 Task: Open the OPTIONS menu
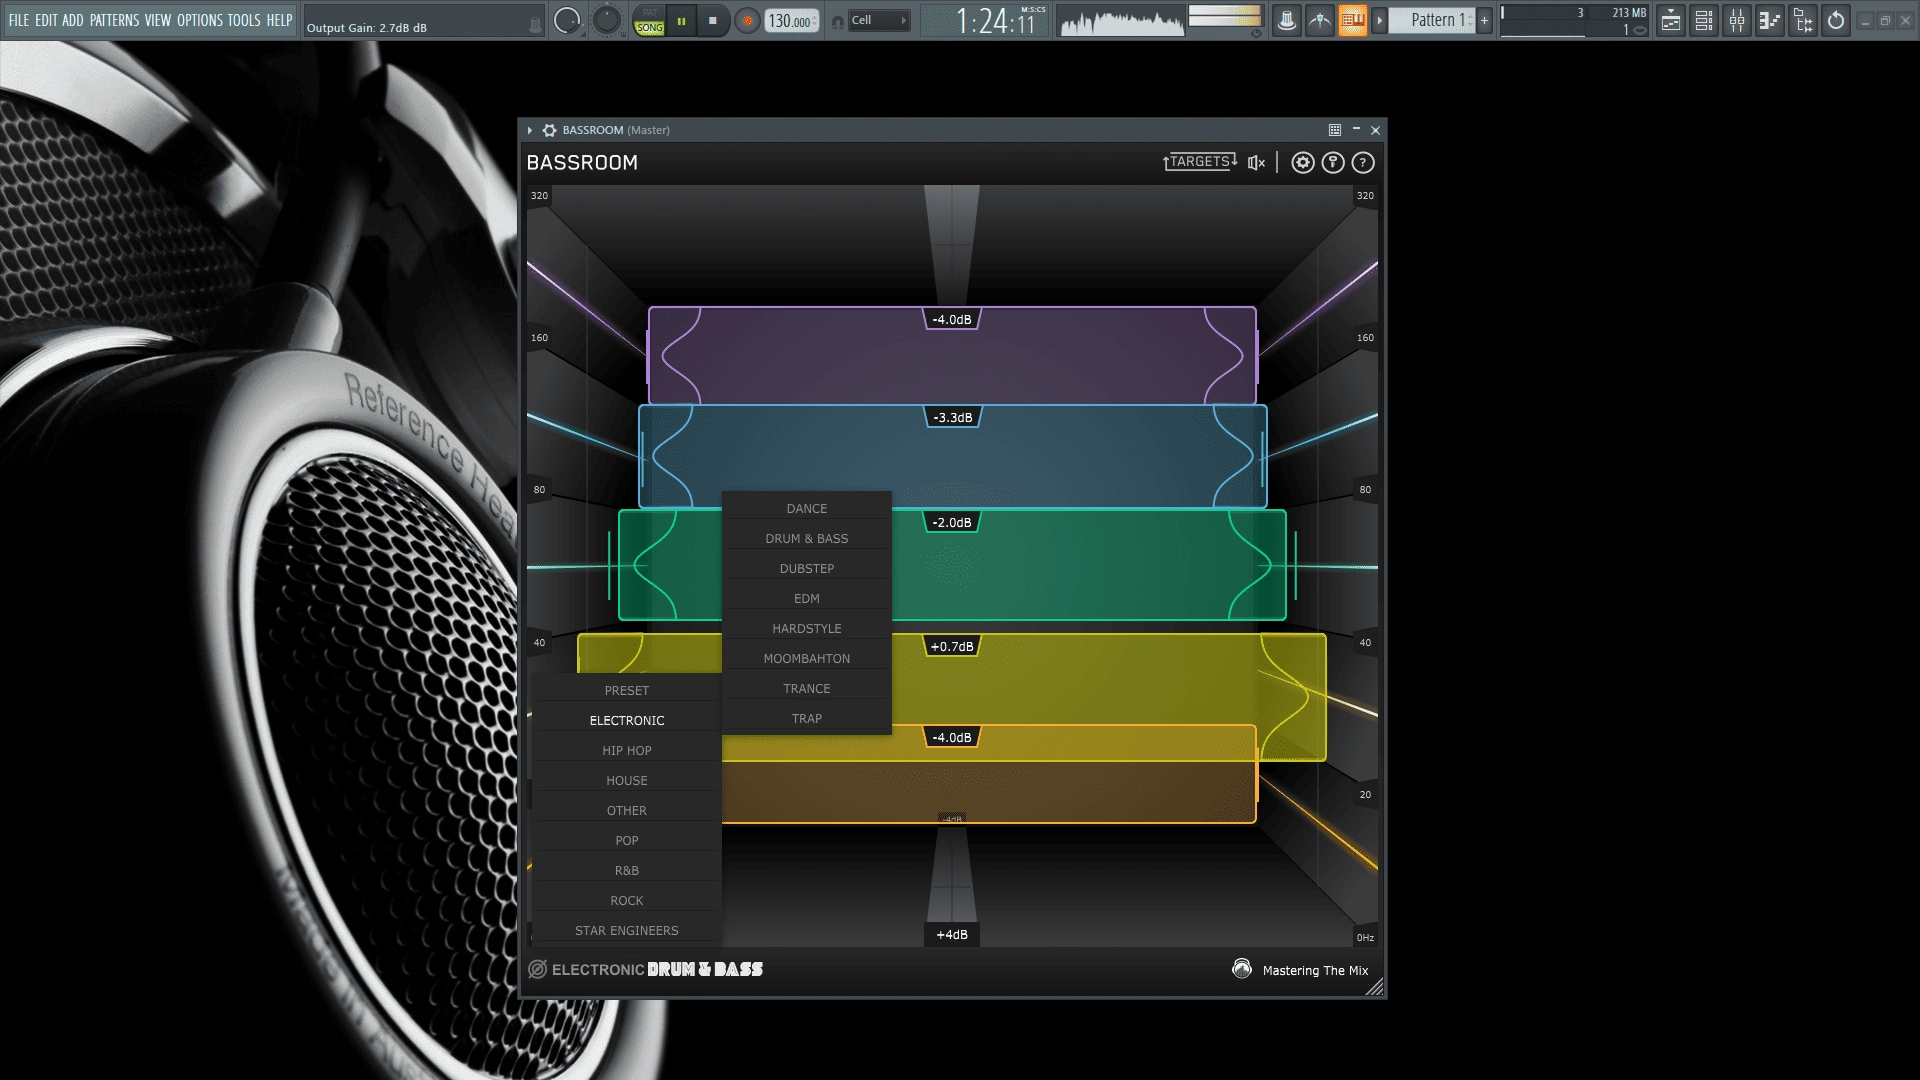200,20
